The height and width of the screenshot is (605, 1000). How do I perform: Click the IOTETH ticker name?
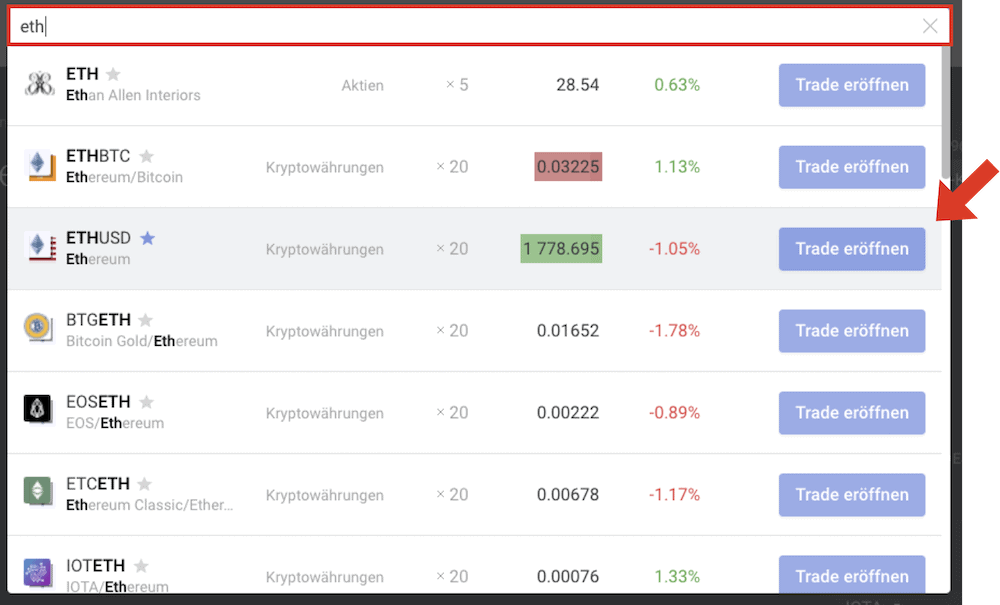(x=96, y=565)
